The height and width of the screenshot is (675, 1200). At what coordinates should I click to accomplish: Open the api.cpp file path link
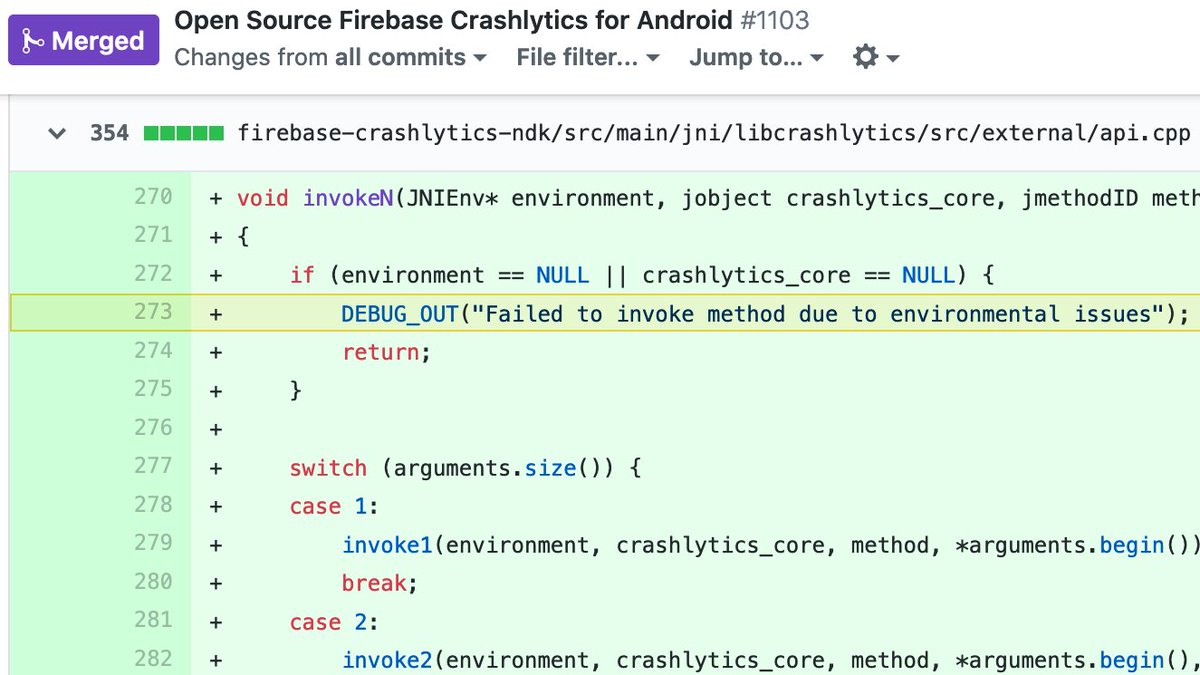(714, 133)
